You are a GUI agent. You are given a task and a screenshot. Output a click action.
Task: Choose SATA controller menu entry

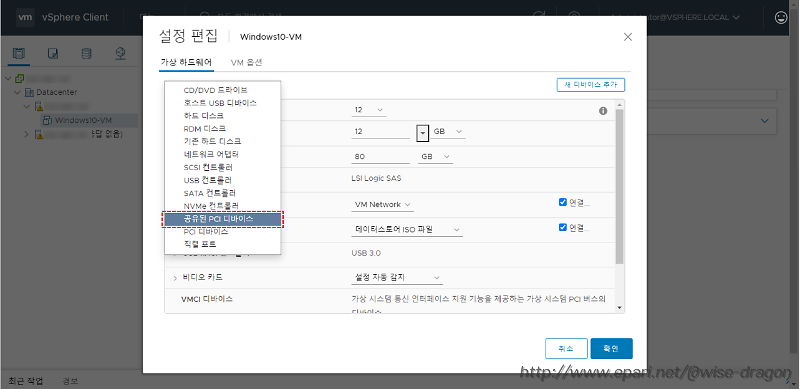coord(222,193)
